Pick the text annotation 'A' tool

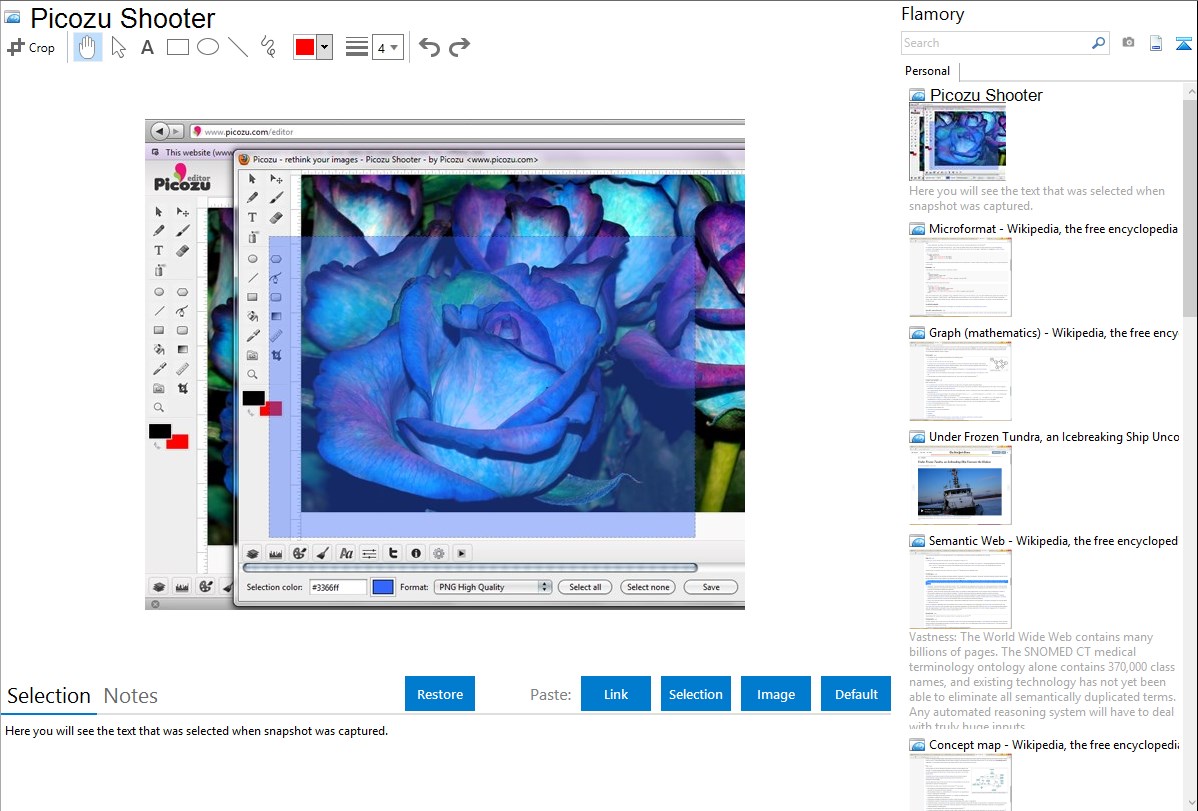tap(147, 47)
